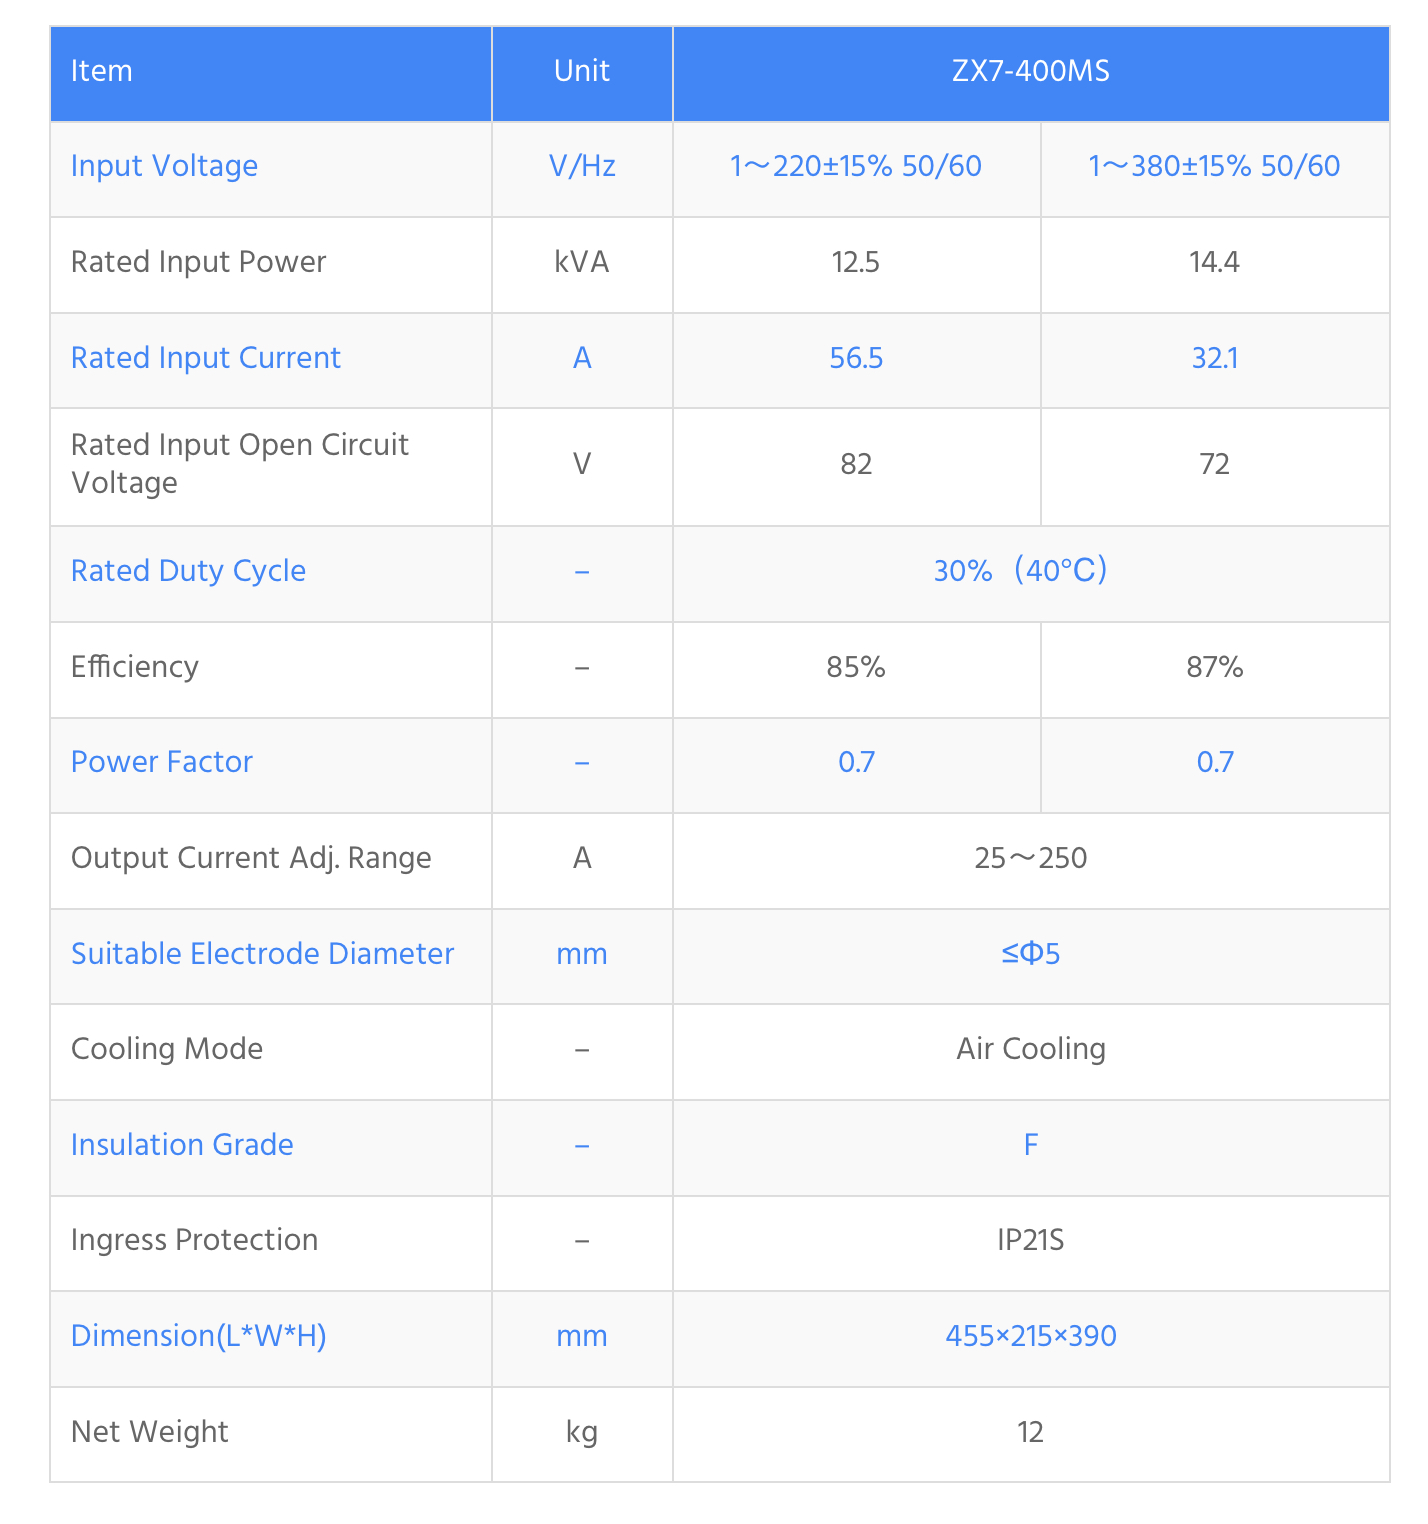The width and height of the screenshot is (1428, 1524).
Task: Select the 25～250 output current cell
Action: 1030,859
